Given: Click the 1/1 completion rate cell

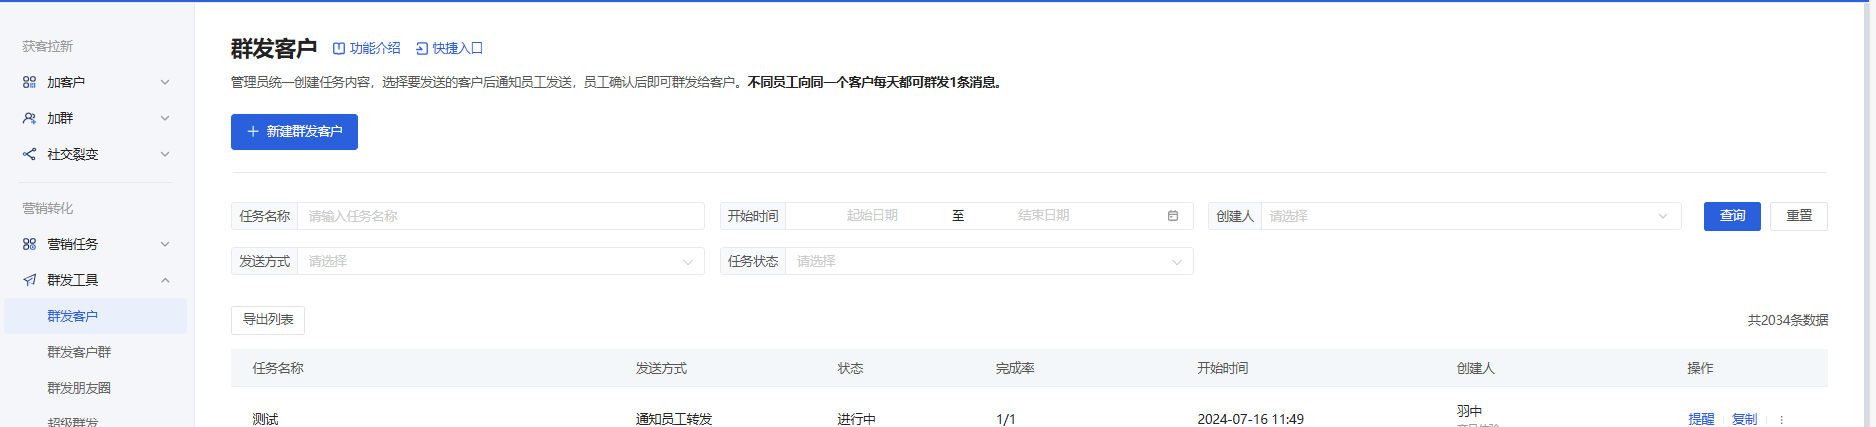Looking at the screenshot, I should (x=1006, y=420).
